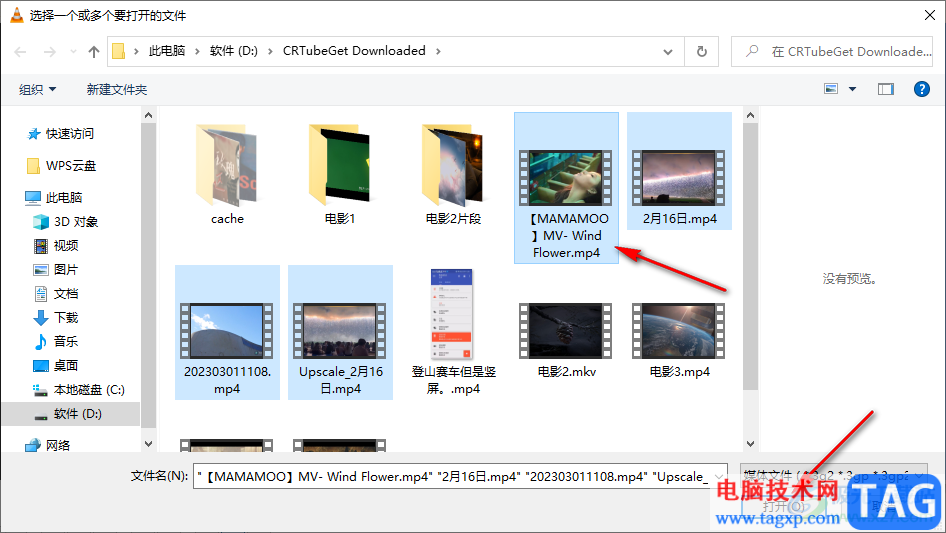Close the file open dialog

(x=930, y=15)
